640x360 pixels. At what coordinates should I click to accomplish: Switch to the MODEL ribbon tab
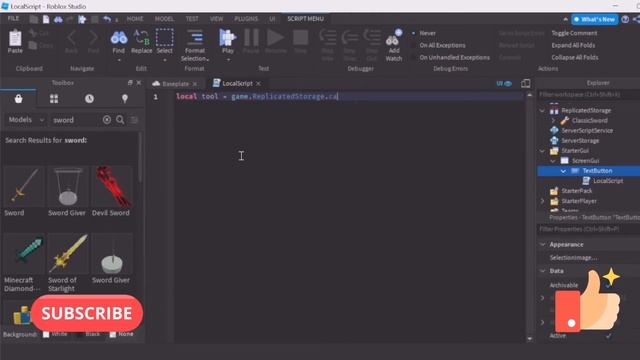point(164,19)
